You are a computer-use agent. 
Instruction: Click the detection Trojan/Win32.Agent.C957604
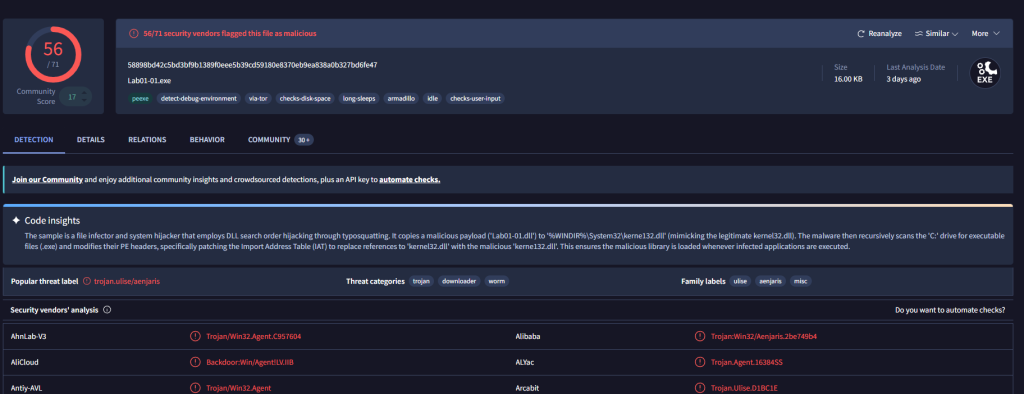coord(253,337)
